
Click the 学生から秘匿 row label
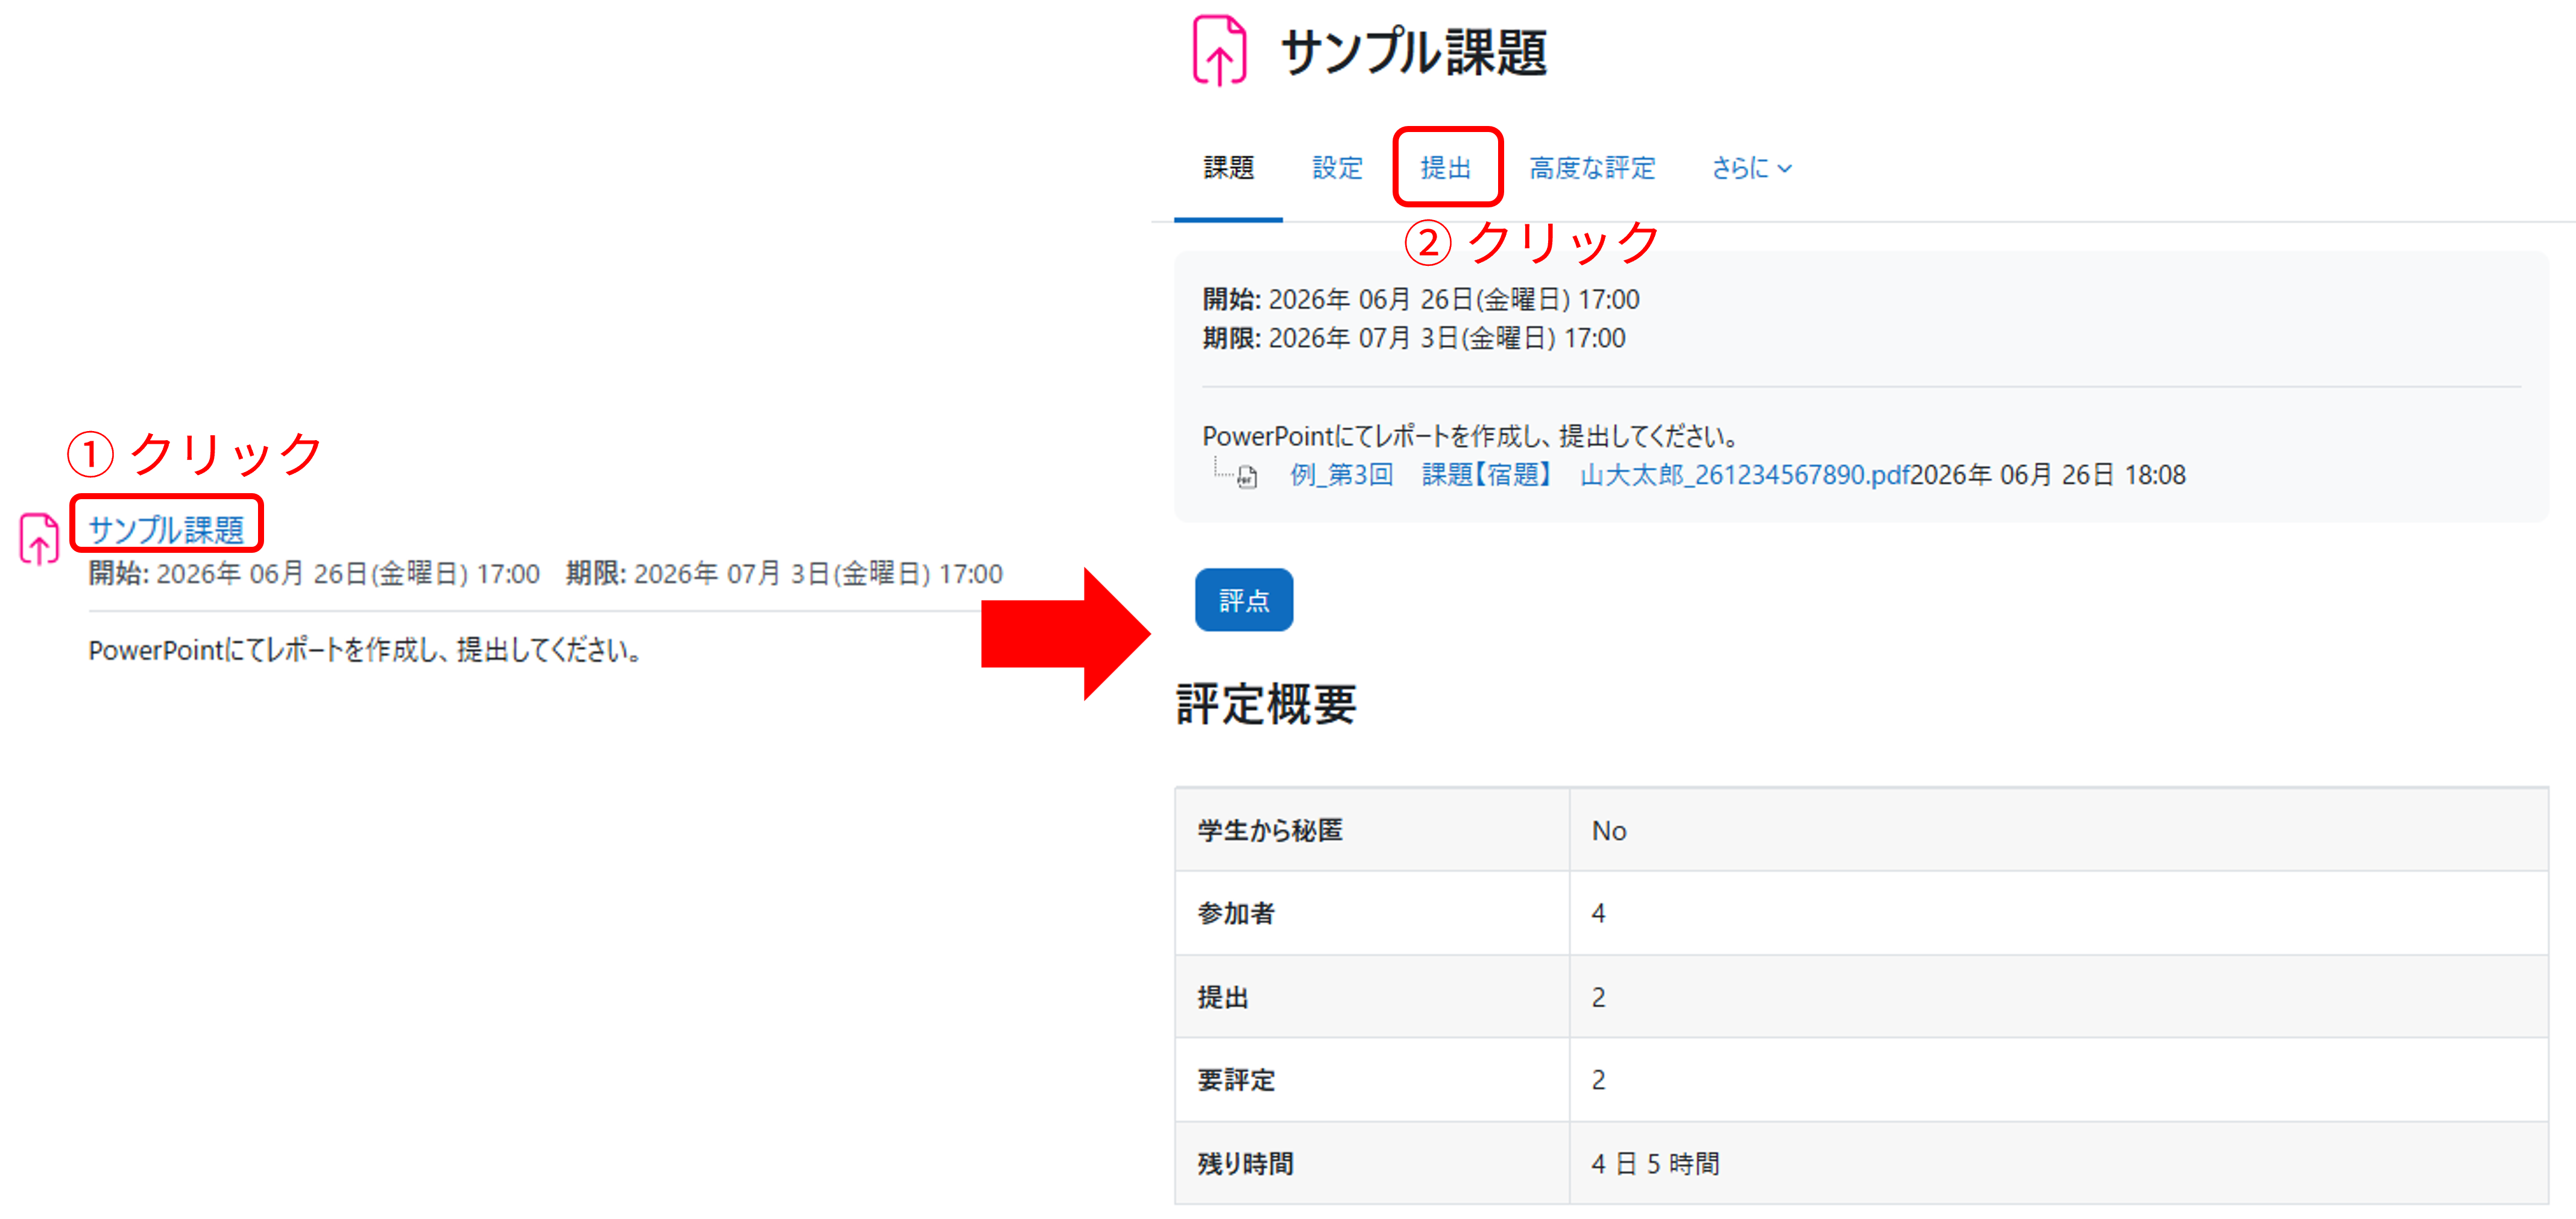tap(1270, 830)
